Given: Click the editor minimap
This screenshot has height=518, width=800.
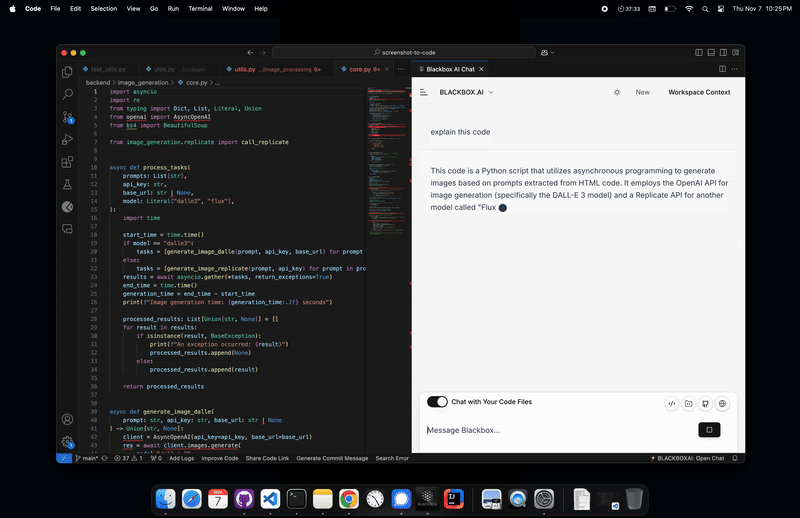Looking at the screenshot, I should pos(388,163).
